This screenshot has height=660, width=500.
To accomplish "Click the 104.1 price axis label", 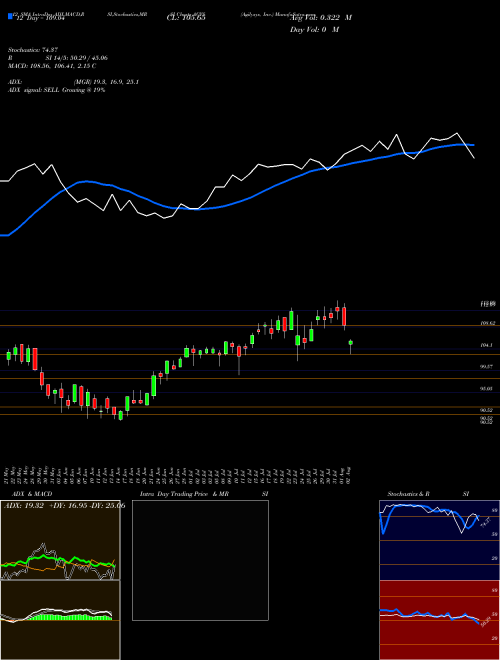I will pyautogui.click(x=486, y=345).
